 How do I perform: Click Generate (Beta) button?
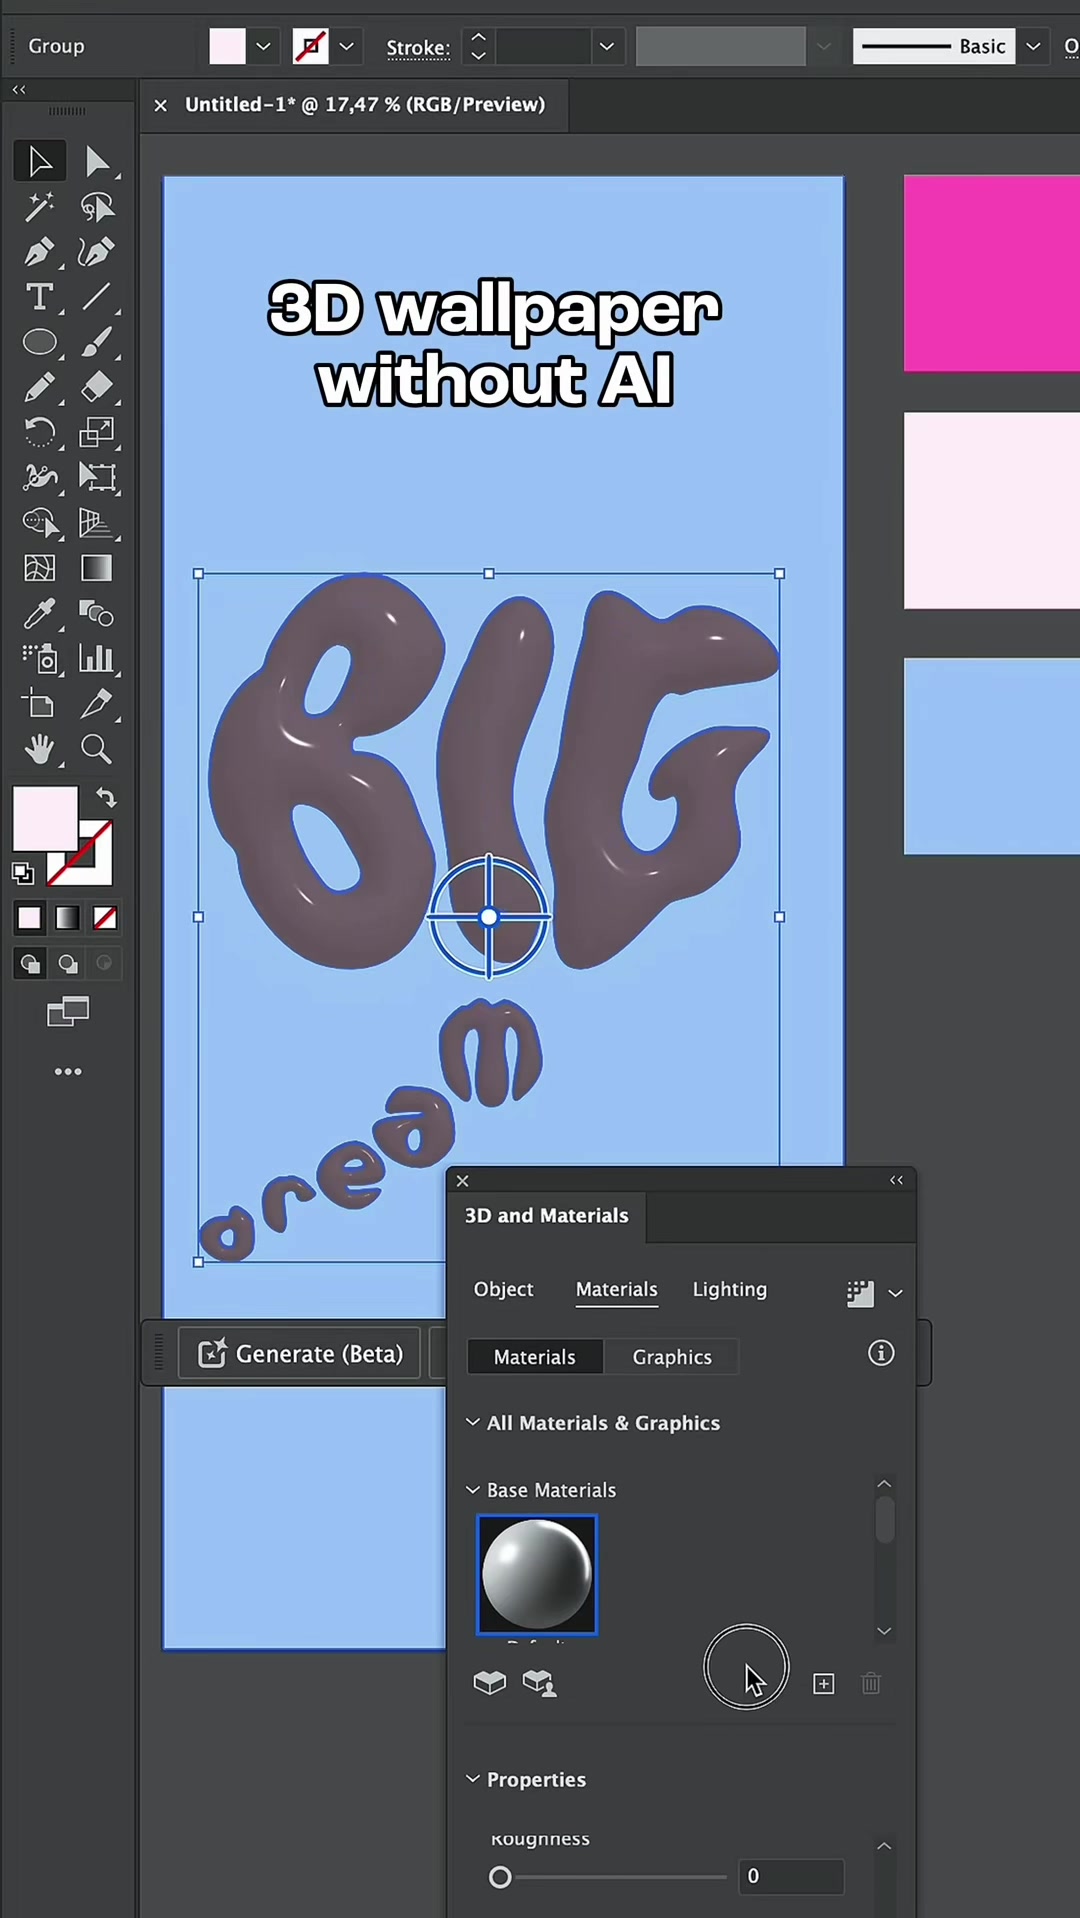(x=300, y=1353)
